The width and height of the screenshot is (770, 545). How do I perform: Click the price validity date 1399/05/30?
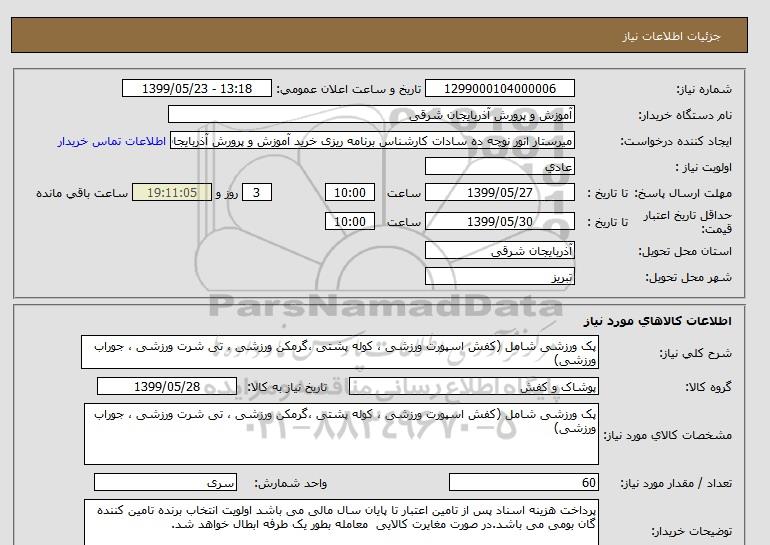(x=499, y=221)
